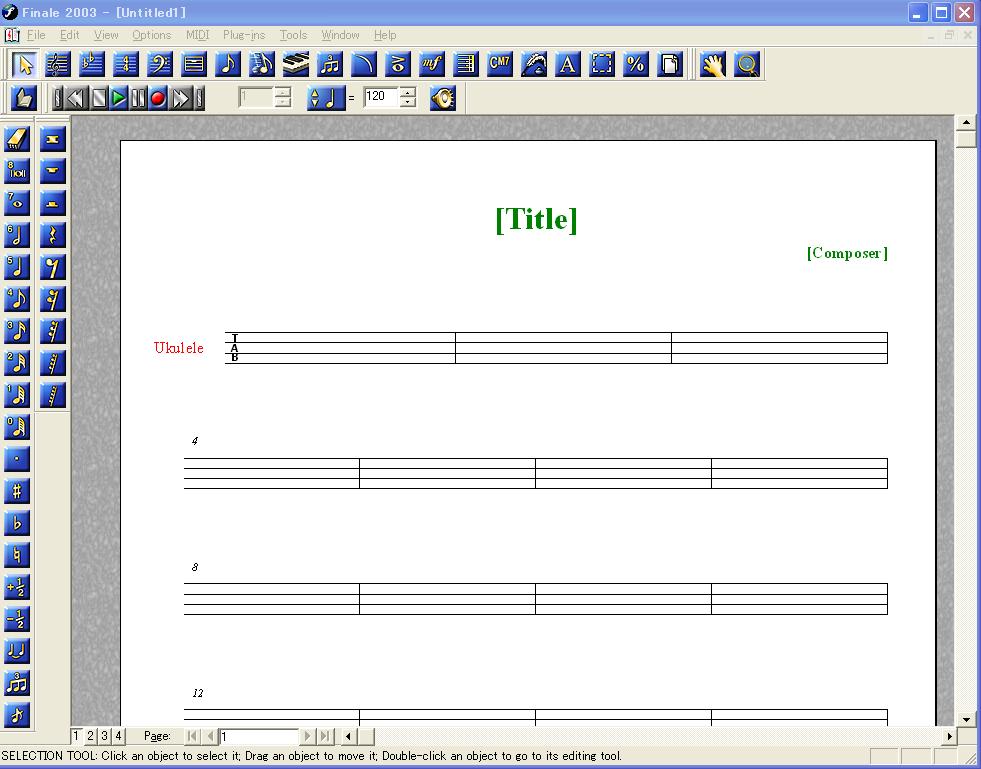Screen dimensions: 981x769
Task: Toggle the grace note tool
Action: (17, 715)
